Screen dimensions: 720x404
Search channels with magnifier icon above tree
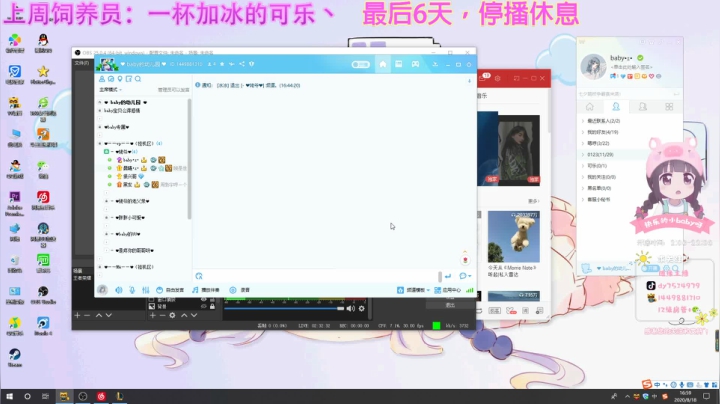tap(138, 79)
